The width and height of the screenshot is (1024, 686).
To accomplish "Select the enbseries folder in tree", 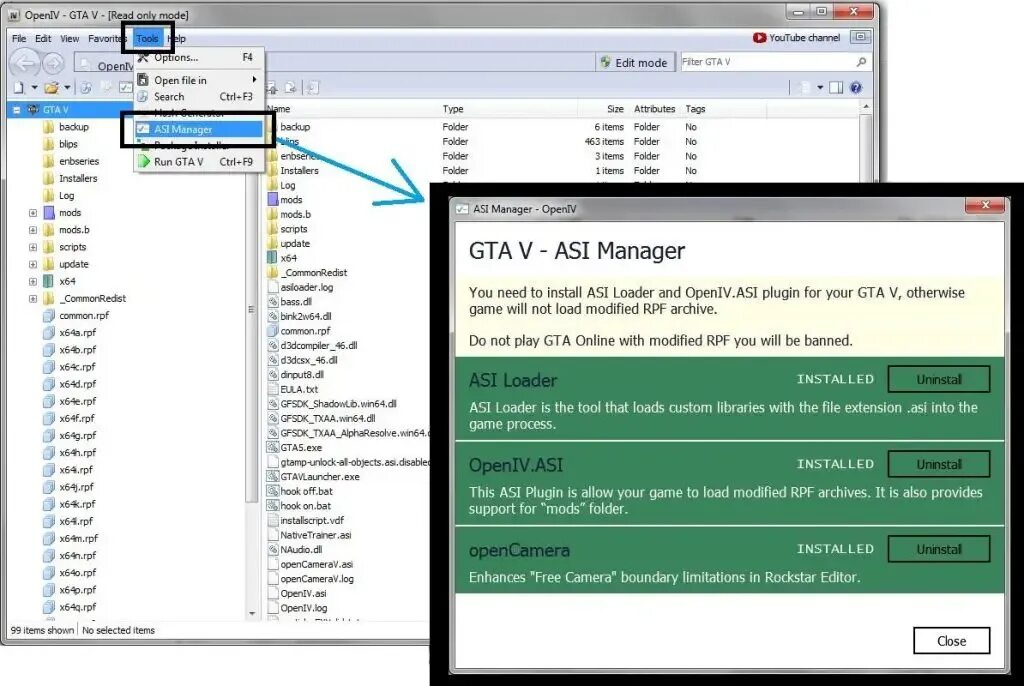I will tap(79, 161).
